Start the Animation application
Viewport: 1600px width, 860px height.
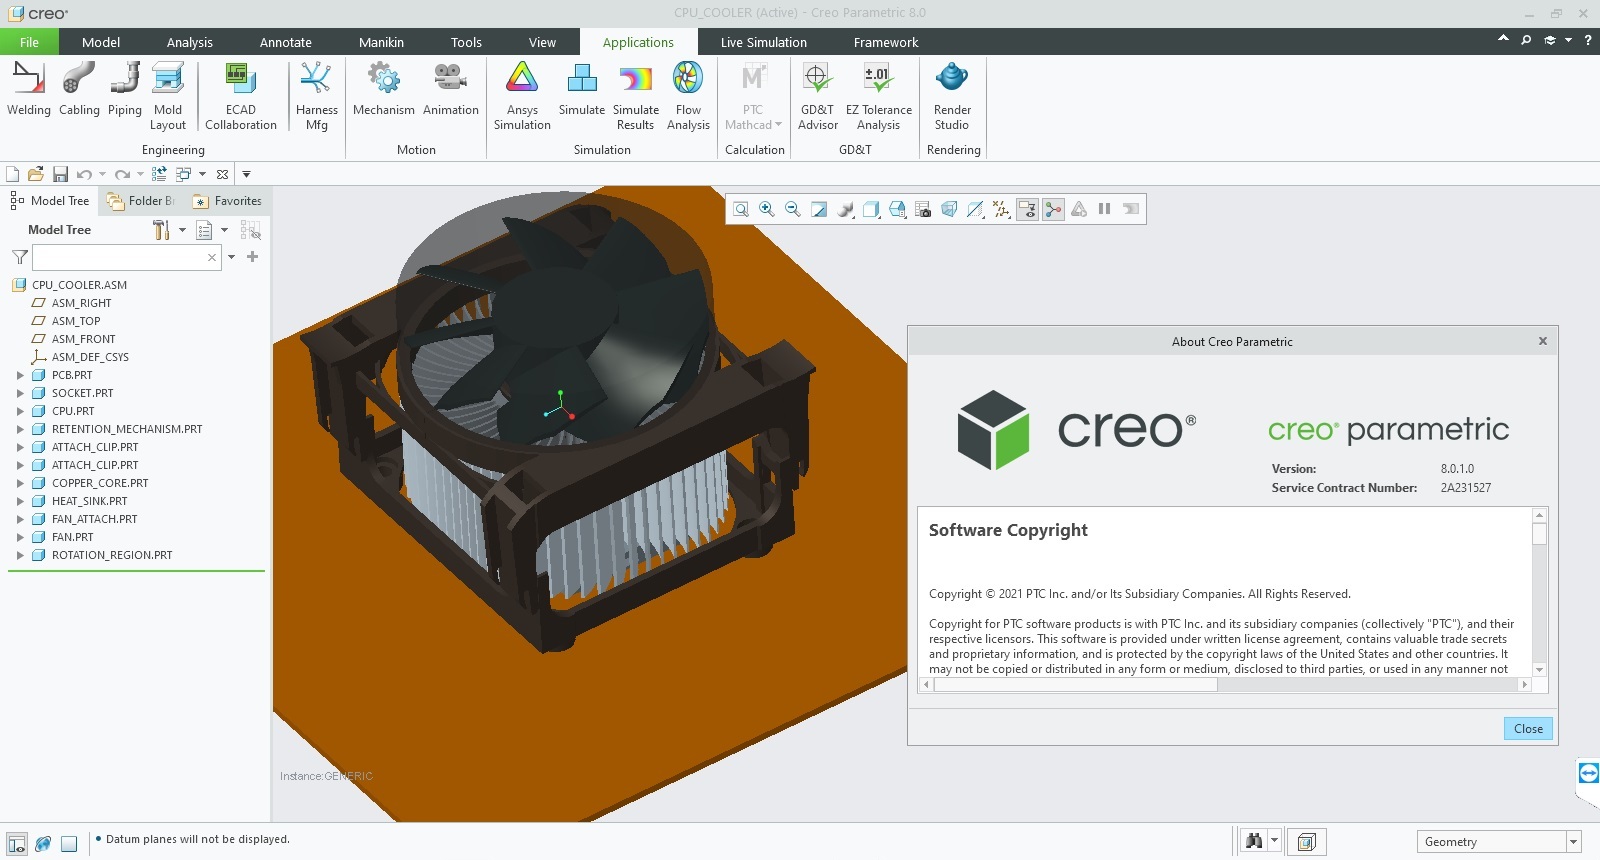click(x=451, y=89)
